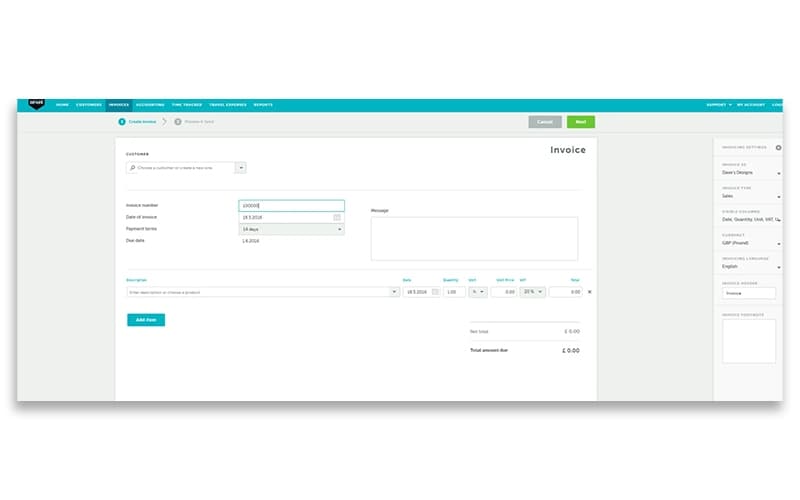Image resolution: width=800 pixels, height=500 pixels.
Task: Click step two Preview & Send circle icon
Action: pyautogui.click(x=178, y=122)
